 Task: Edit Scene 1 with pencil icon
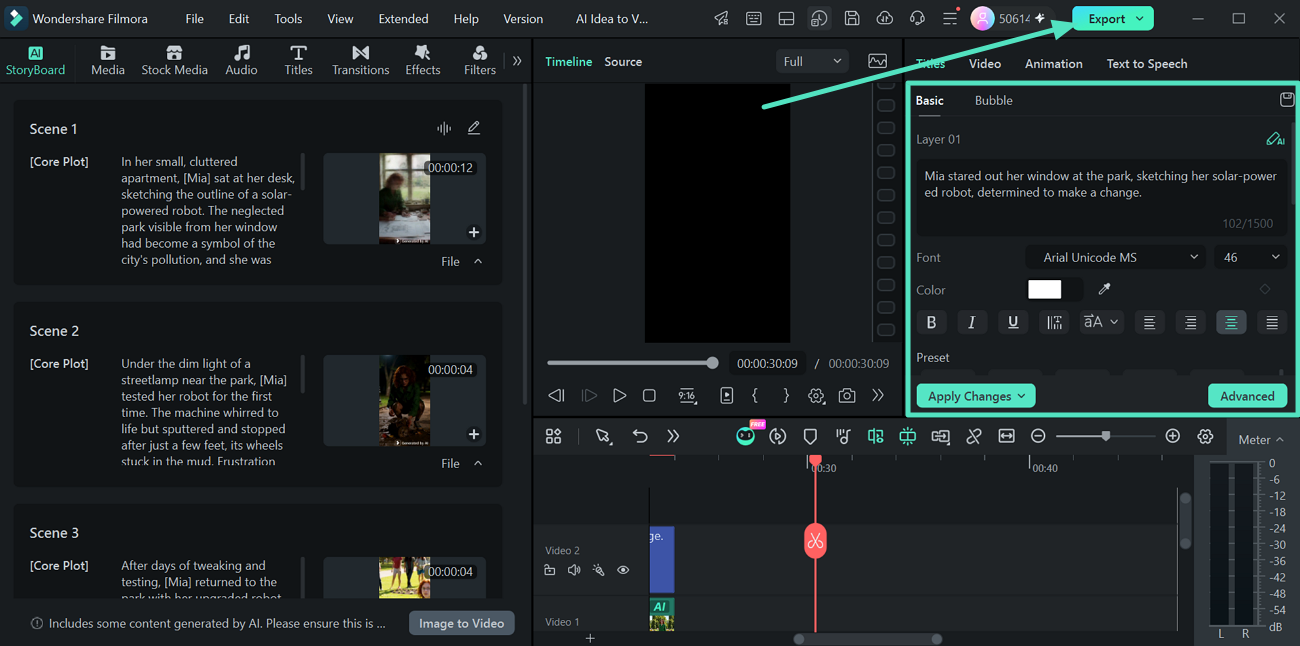click(474, 128)
